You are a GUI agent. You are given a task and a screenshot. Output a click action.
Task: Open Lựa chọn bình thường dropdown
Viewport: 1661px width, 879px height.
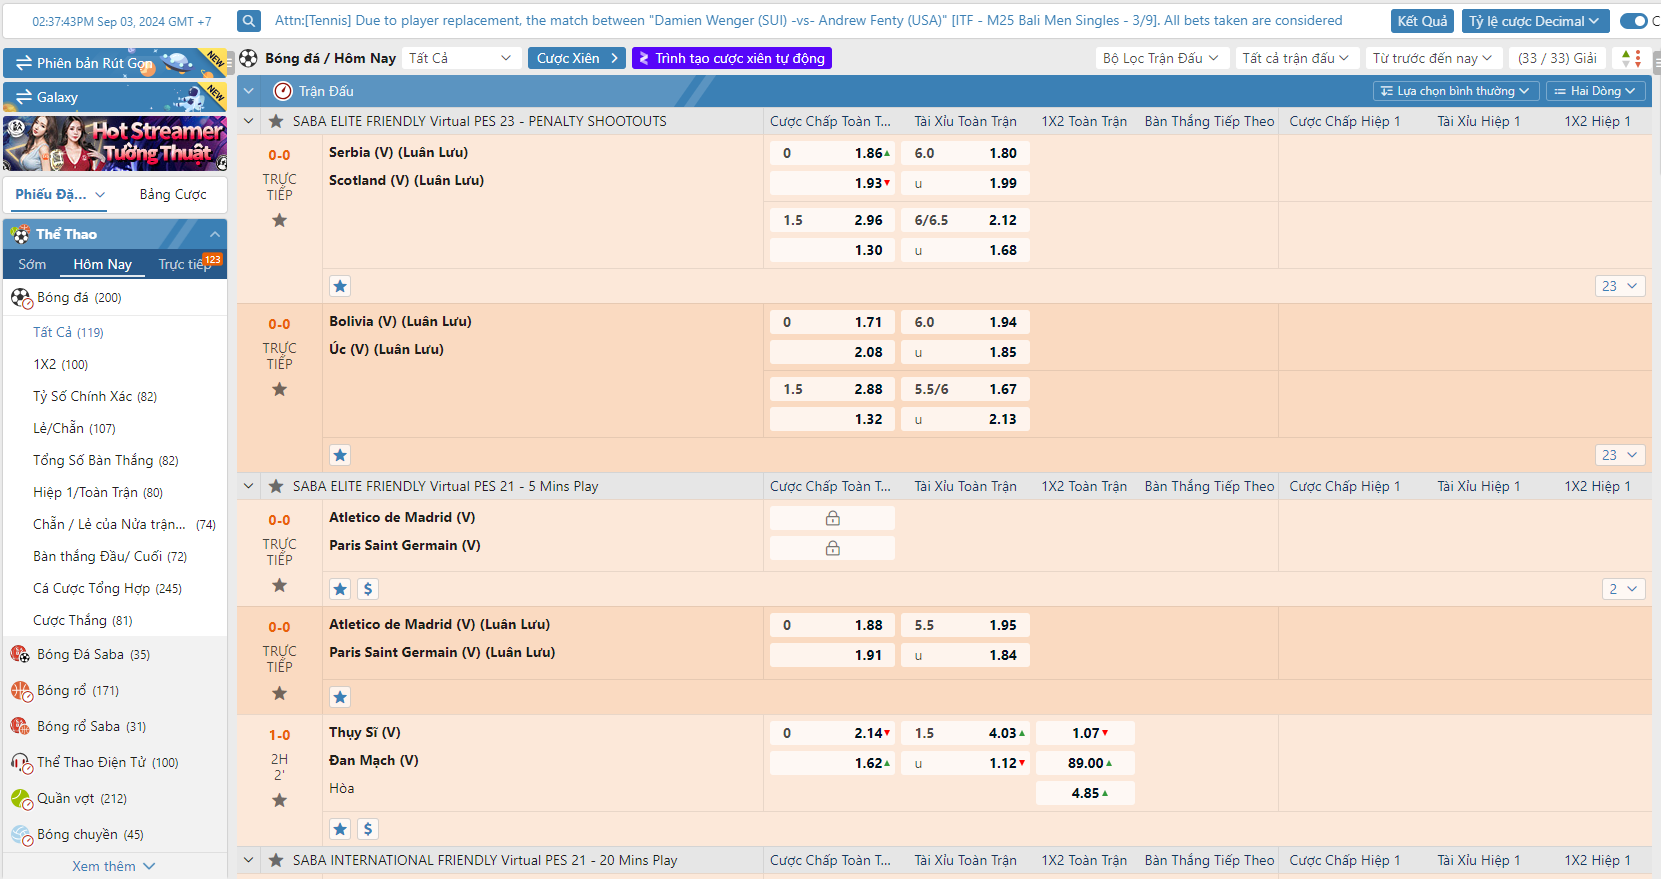click(x=1455, y=91)
